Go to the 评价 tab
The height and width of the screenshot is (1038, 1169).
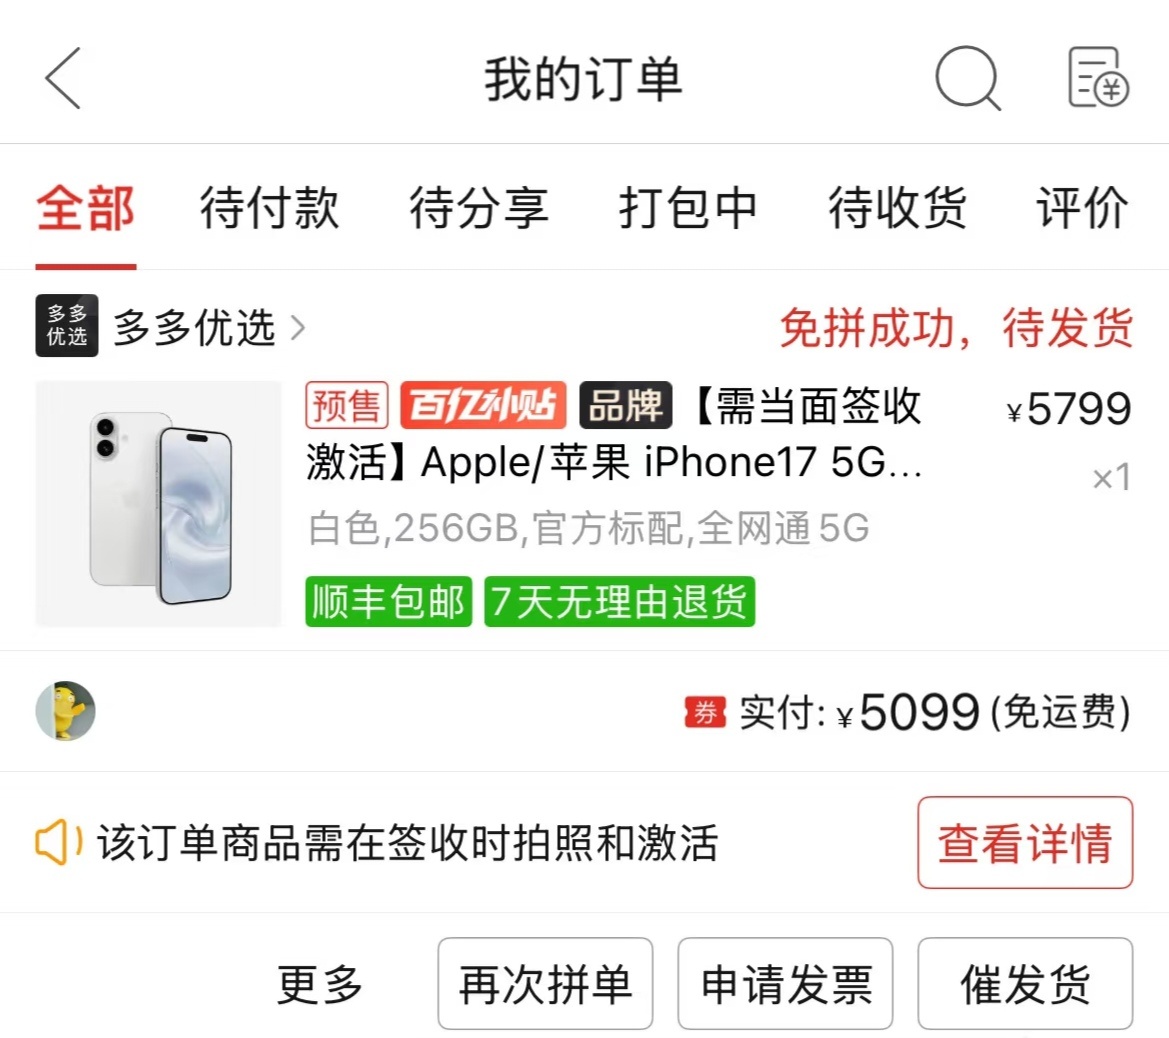pyautogui.click(x=1082, y=208)
